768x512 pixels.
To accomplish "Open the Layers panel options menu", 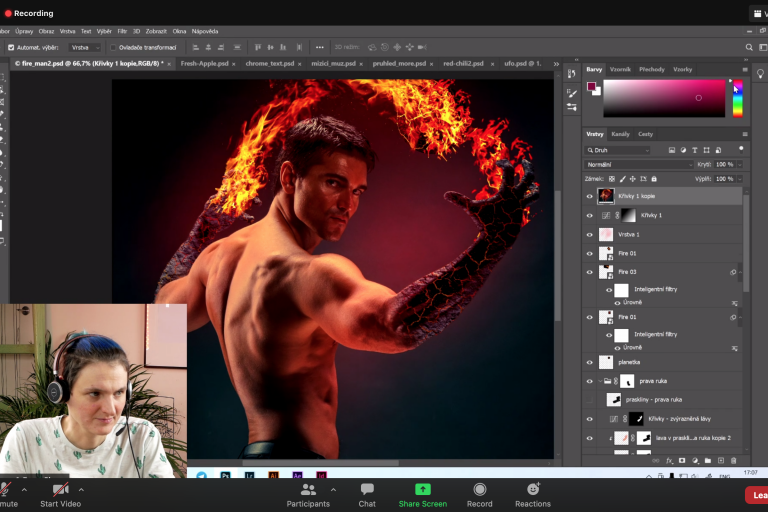I will (744, 134).
